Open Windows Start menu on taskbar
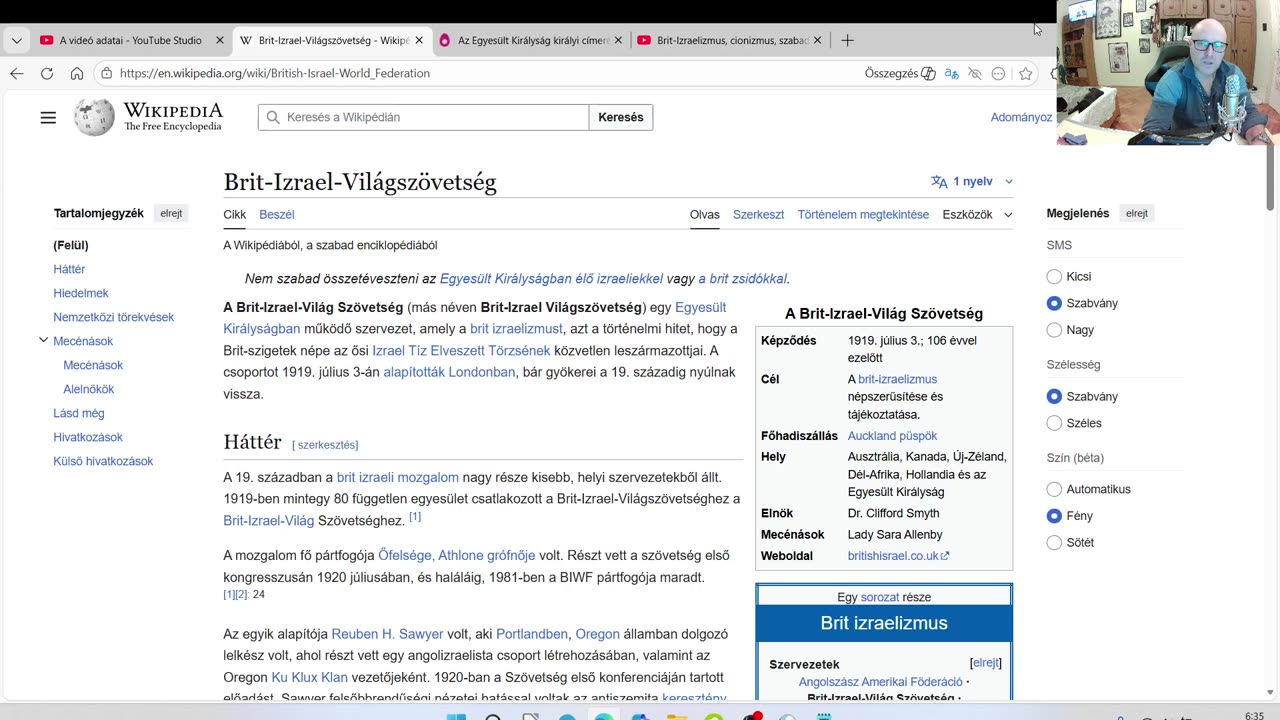The image size is (1280, 720). 456,716
